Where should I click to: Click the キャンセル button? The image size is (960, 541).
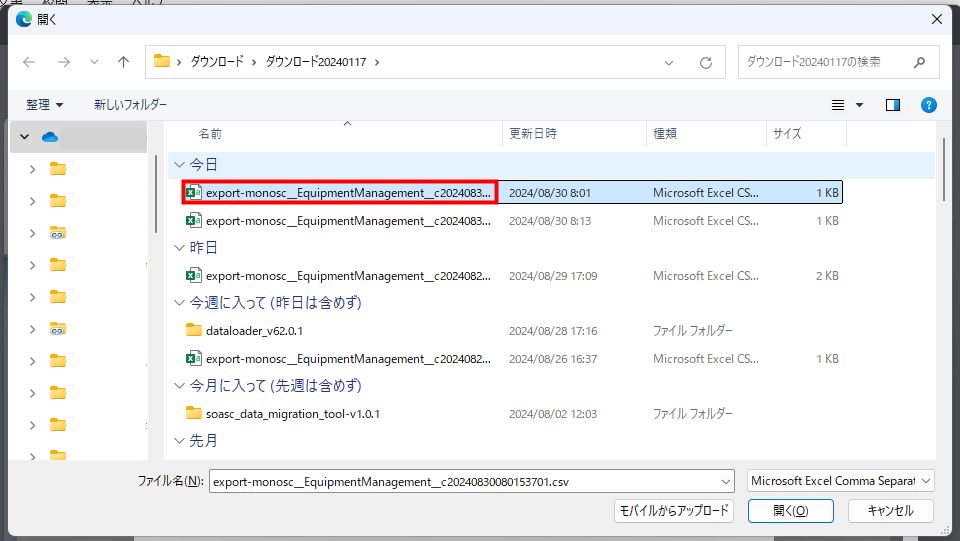pos(890,510)
